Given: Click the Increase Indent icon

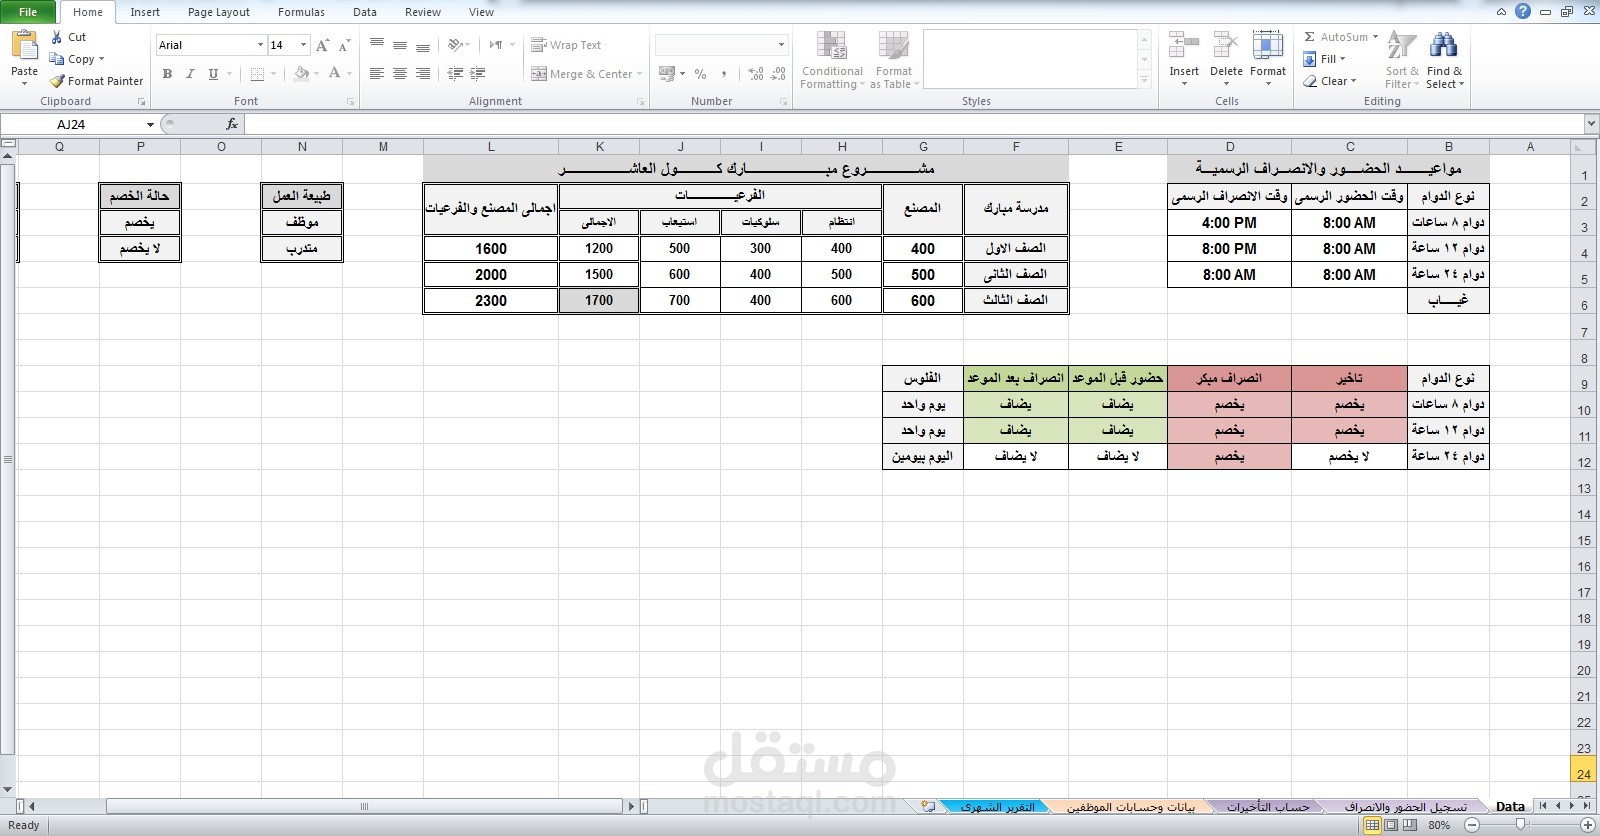Looking at the screenshot, I should (x=478, y=73).
